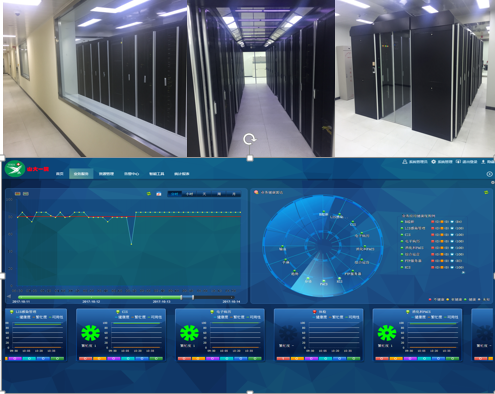The height and width of the screenshot is (394, 495).
Task: Click the left arrow beside timeline slider
Action: 9,297
